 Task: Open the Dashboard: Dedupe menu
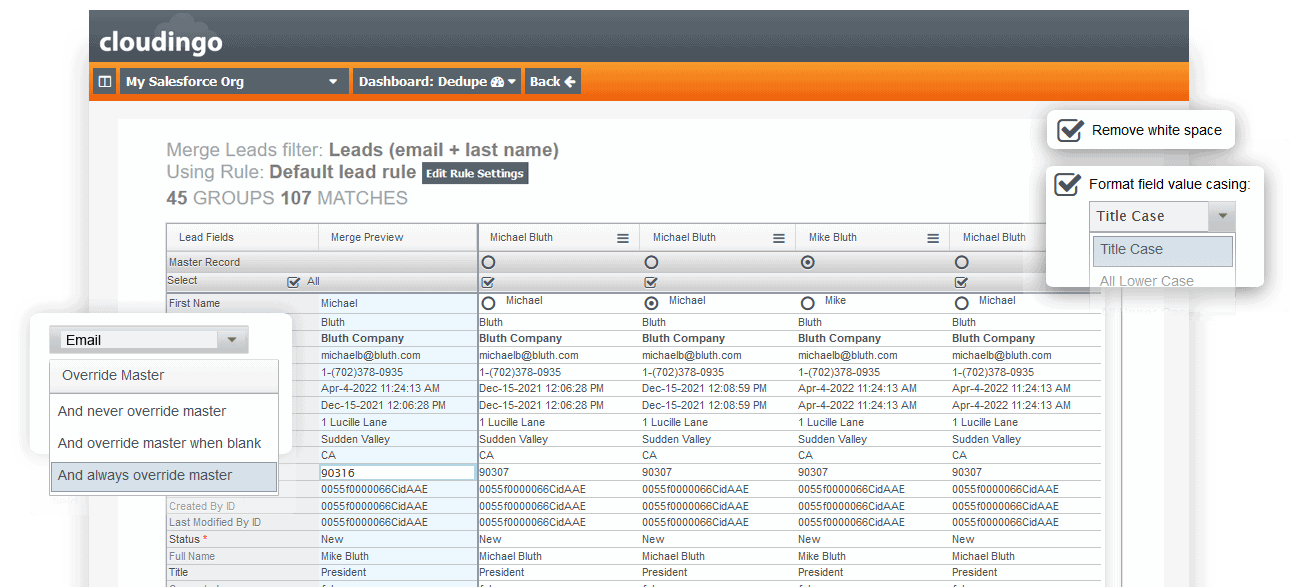tap(437, 82)
